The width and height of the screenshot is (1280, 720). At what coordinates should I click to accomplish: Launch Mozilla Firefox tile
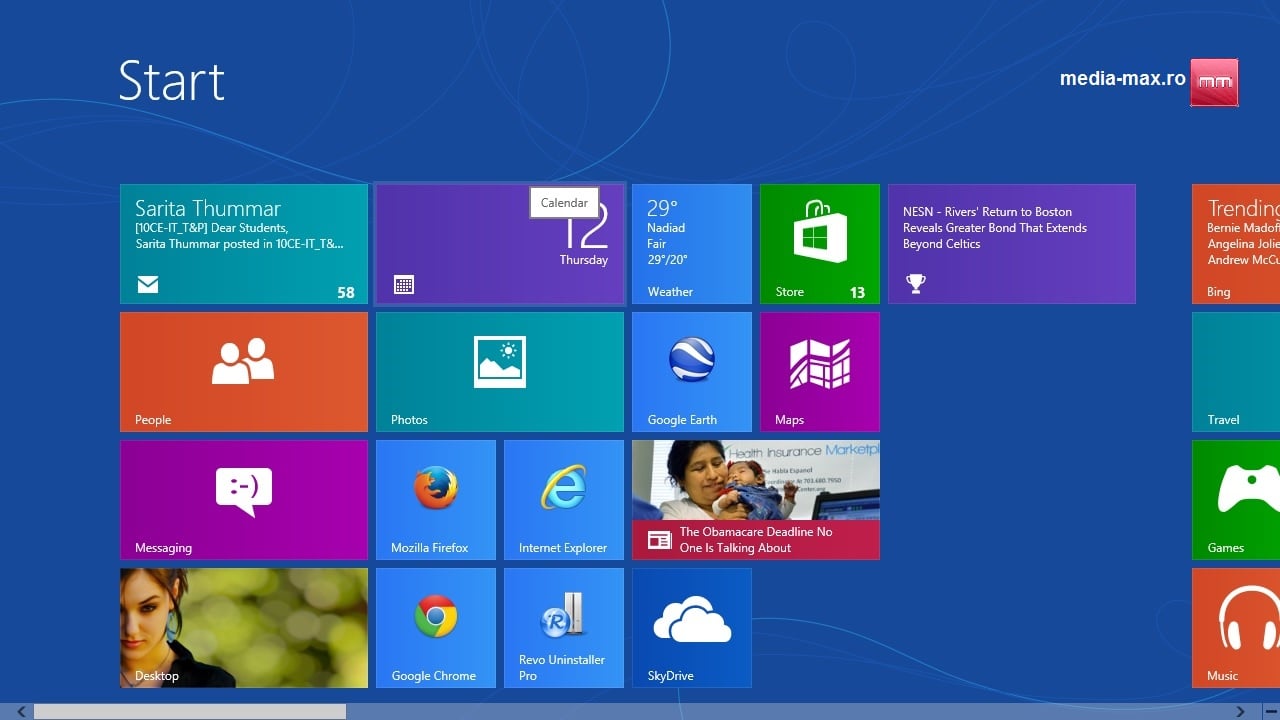coord(436,500)
